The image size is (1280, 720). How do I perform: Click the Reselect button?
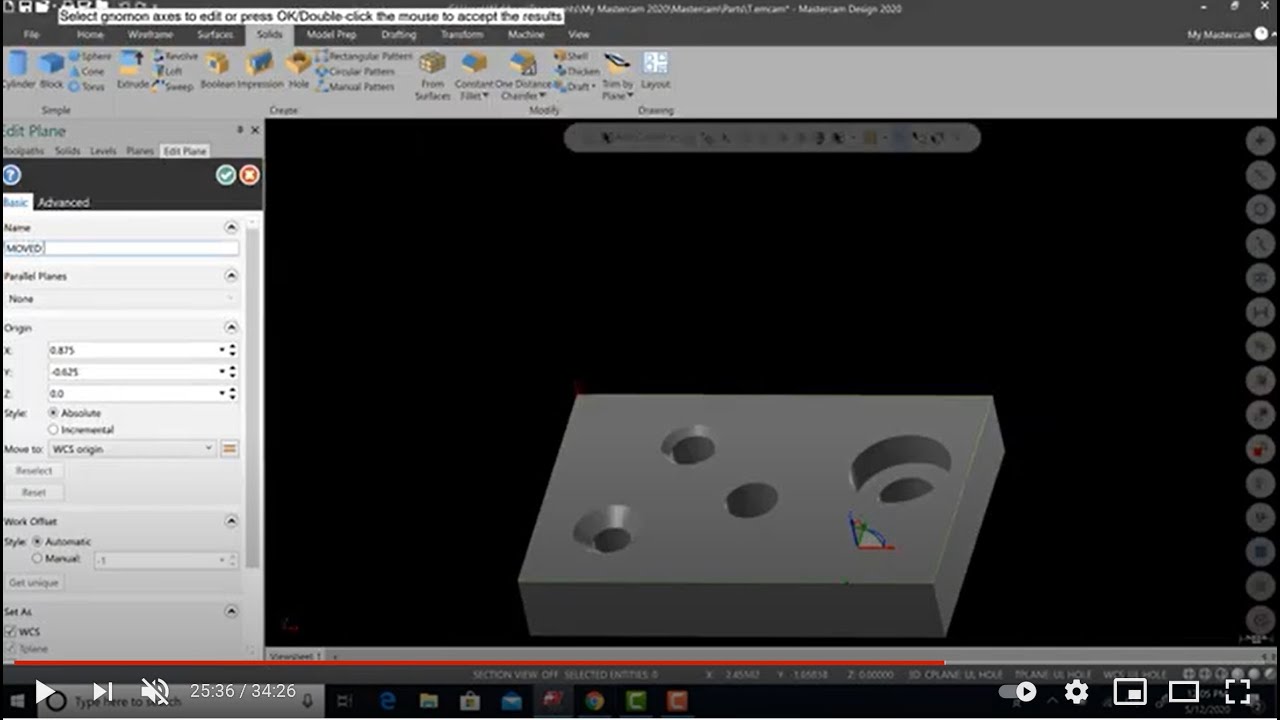coord(34,471)
